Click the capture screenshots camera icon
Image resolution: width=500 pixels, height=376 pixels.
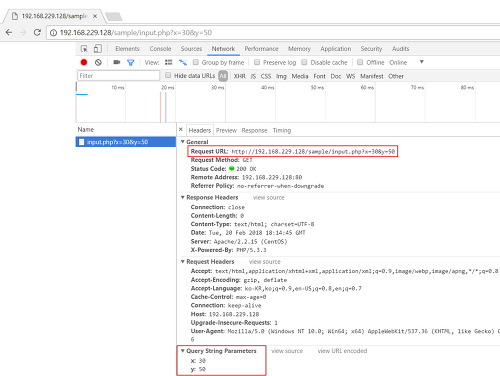click(117, 62)
